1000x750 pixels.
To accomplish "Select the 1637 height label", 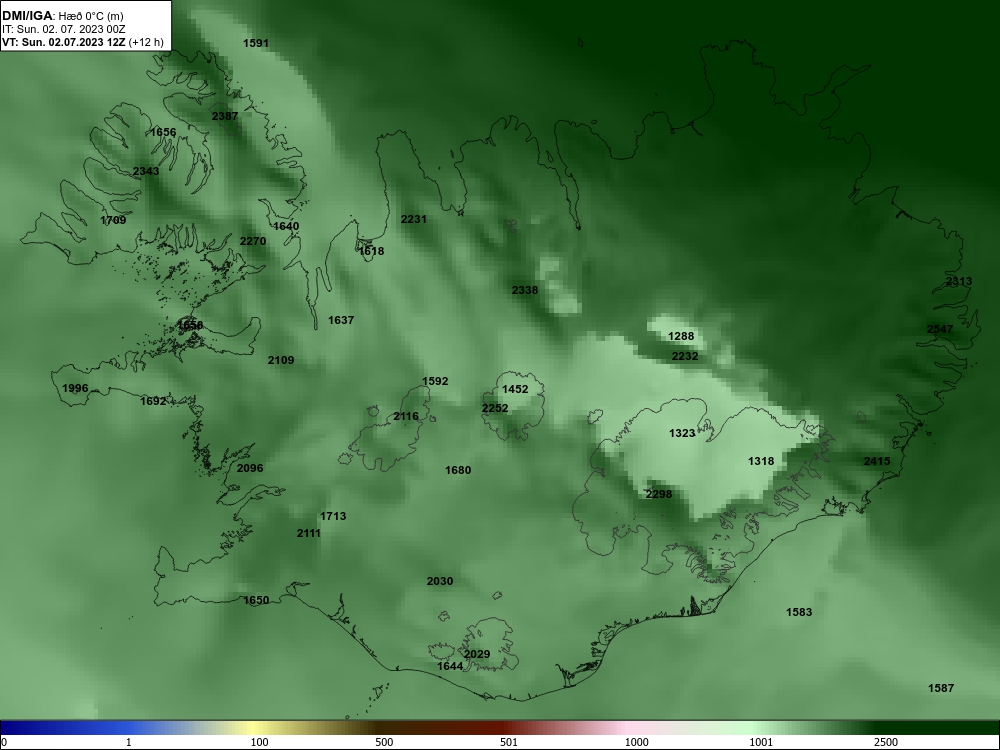I will click(x=341, y=320).
